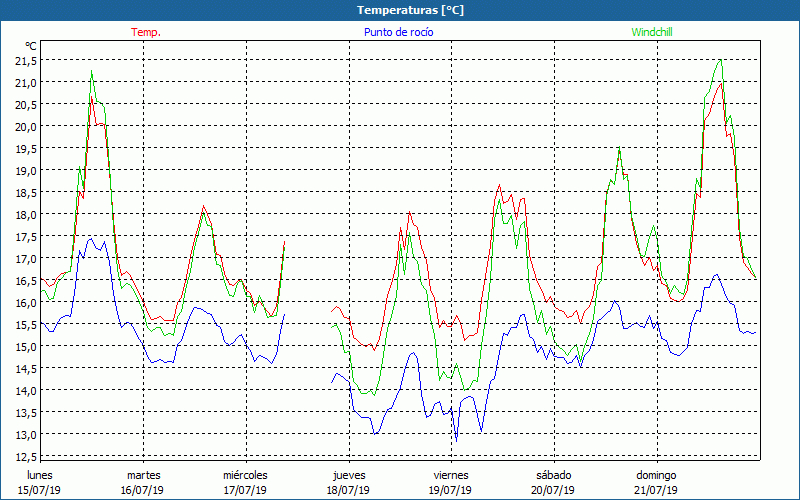The height and width of the screenshot is (500, 800).
Task: Click the date 20/07/19
Action: coord(554,490)
